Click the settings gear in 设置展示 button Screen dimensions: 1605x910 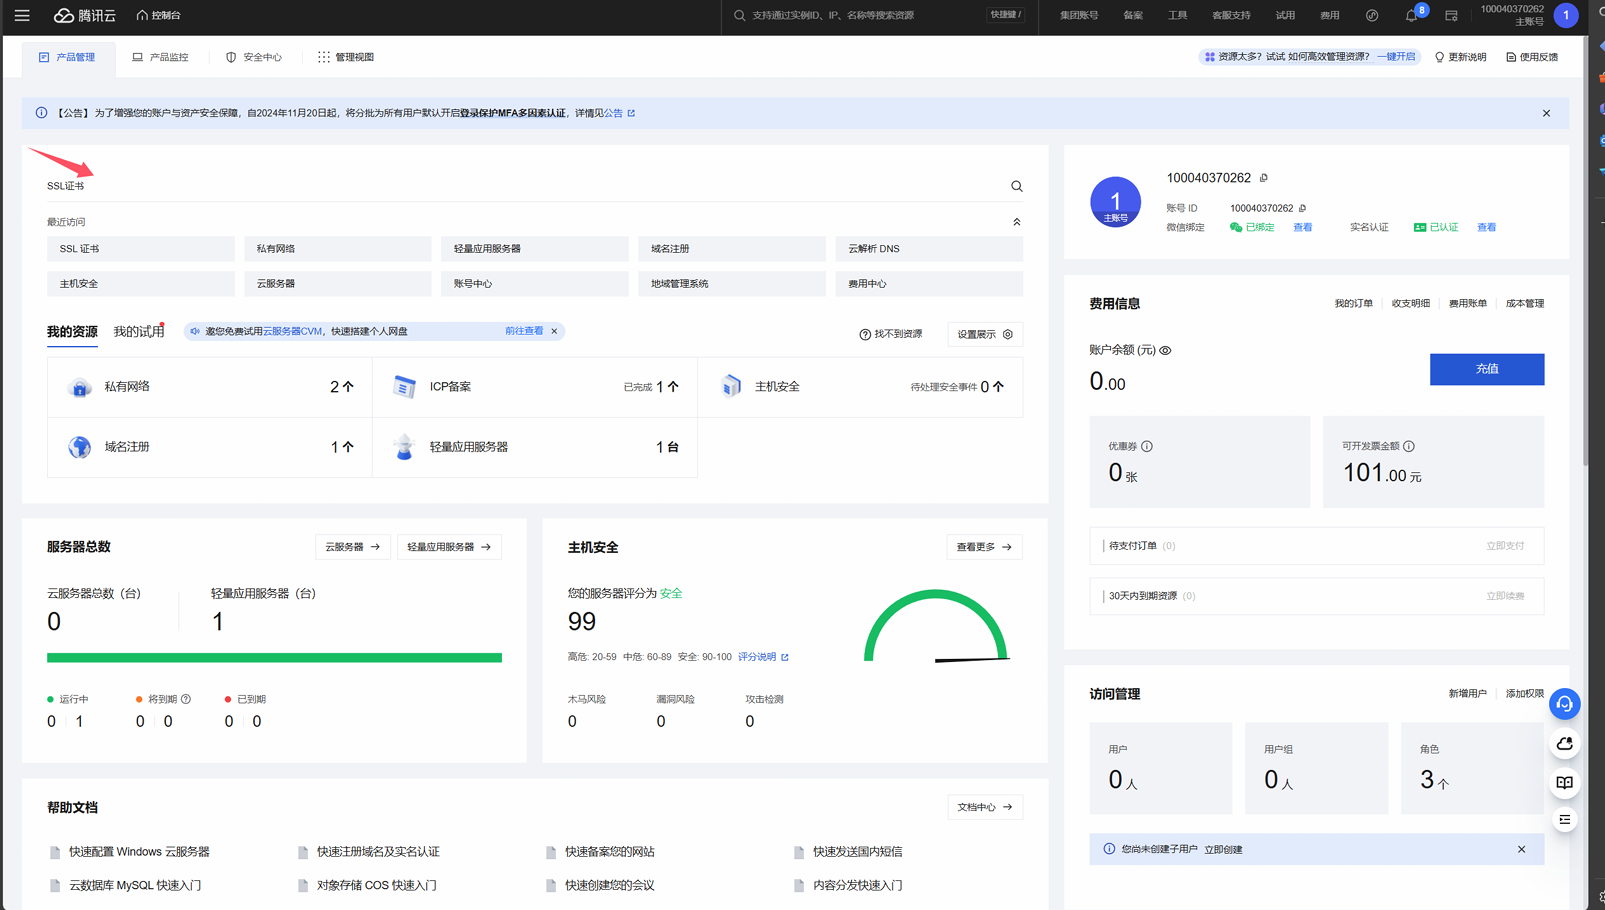pyautogui.click(x=1008, y=334)
